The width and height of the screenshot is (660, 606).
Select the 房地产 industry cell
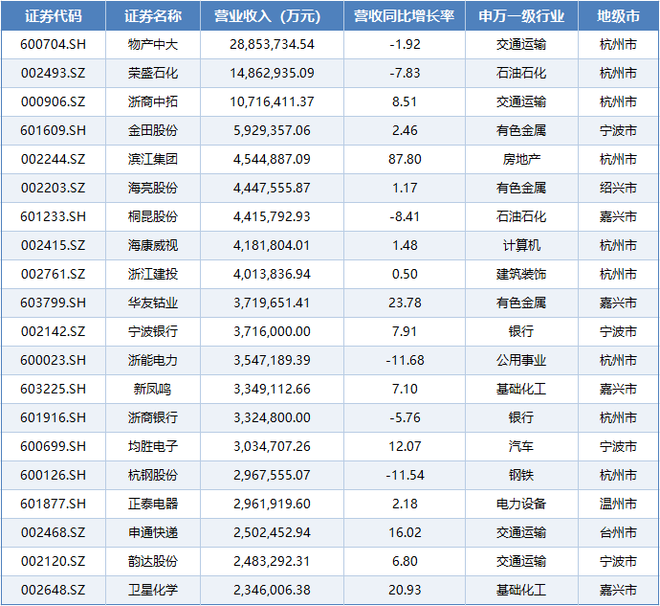point(521,158)
